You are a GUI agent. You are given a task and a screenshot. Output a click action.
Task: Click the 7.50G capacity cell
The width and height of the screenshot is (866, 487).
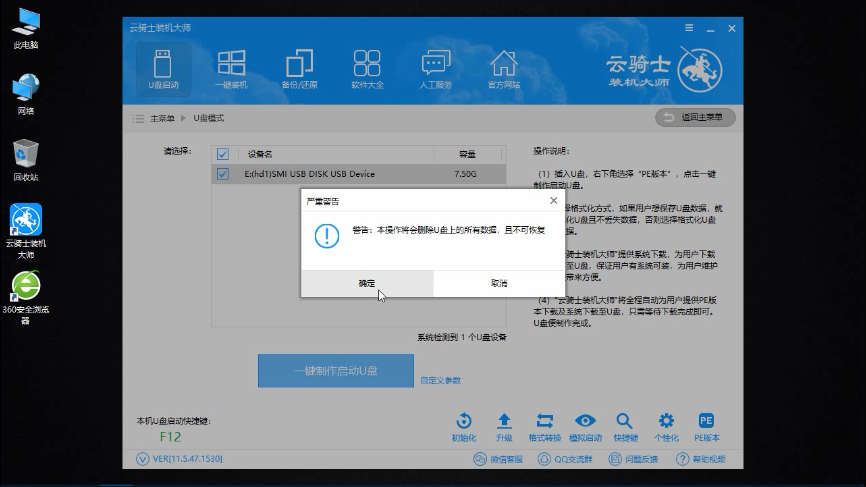click(x=465, y=174)
